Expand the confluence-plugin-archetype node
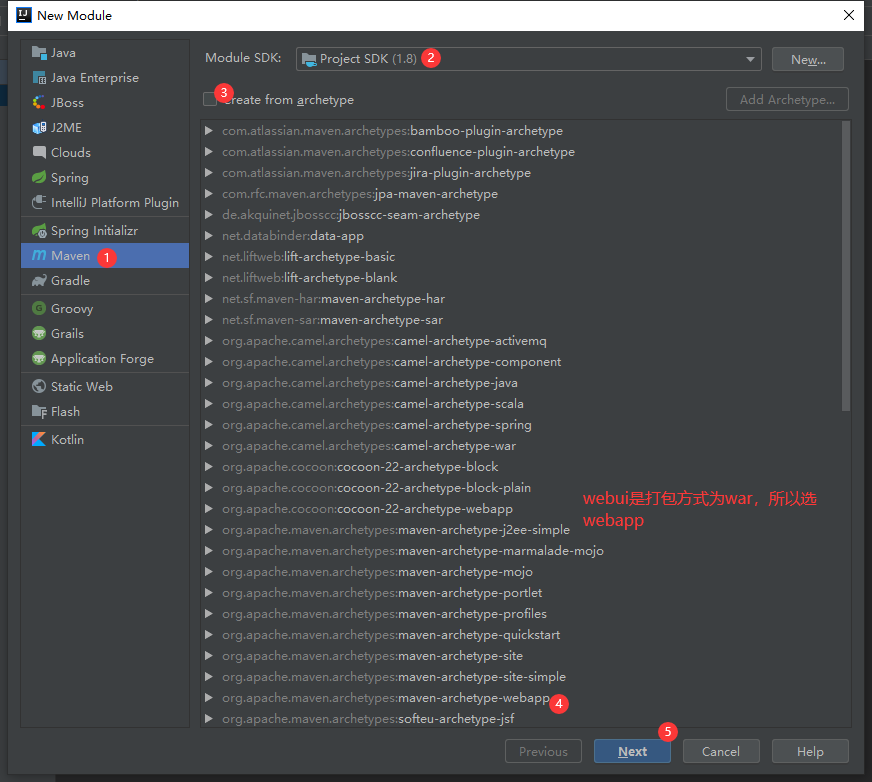Screen dimensions: 872x782 point(209,152)
